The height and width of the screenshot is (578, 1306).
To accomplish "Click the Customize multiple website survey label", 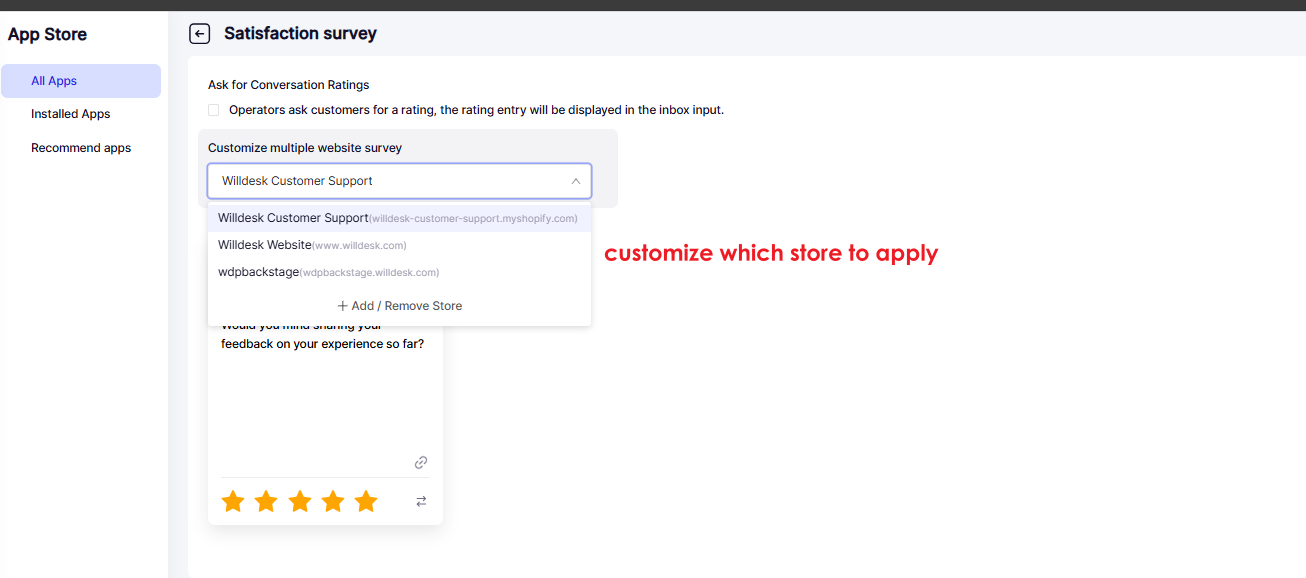I will pyautogui.click(x=305, y=148).
